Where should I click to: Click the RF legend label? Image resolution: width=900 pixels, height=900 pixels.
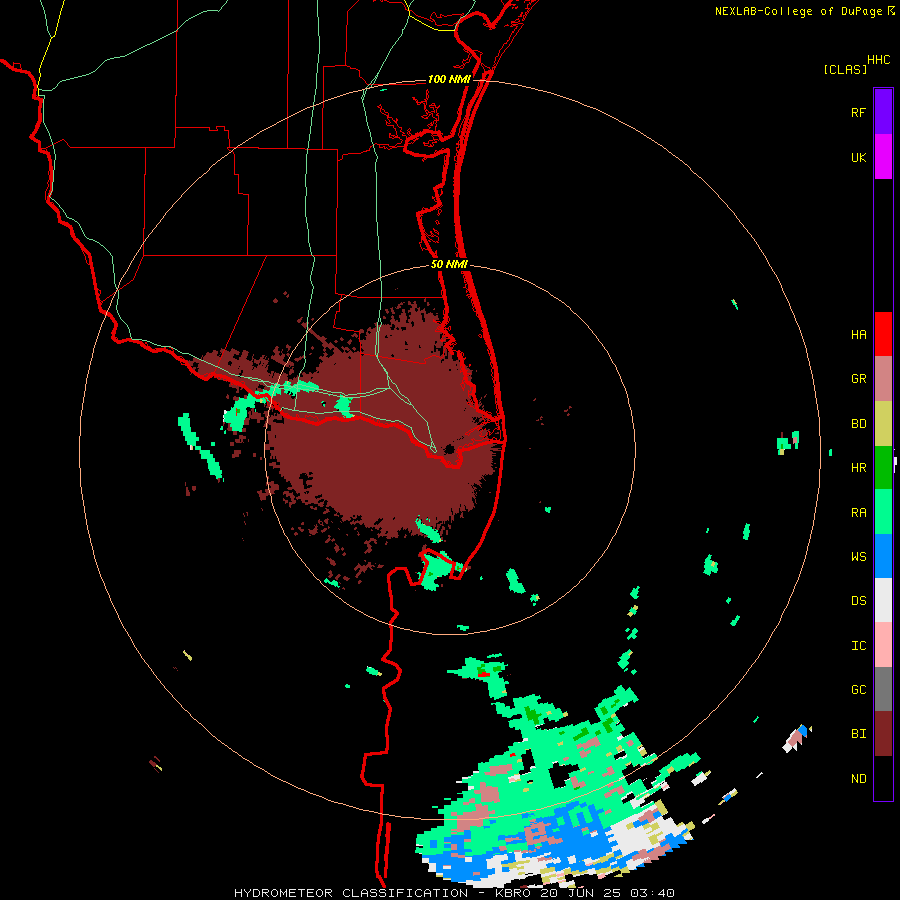point(858,112)
